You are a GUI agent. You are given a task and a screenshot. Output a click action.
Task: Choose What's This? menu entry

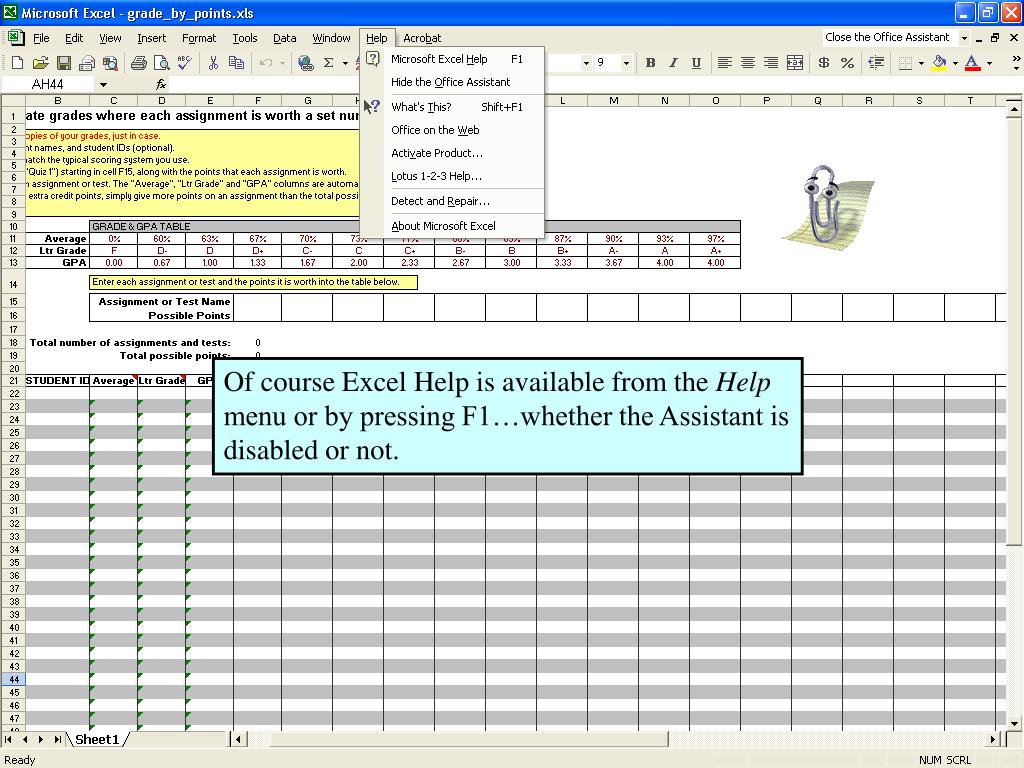(452, 106)
